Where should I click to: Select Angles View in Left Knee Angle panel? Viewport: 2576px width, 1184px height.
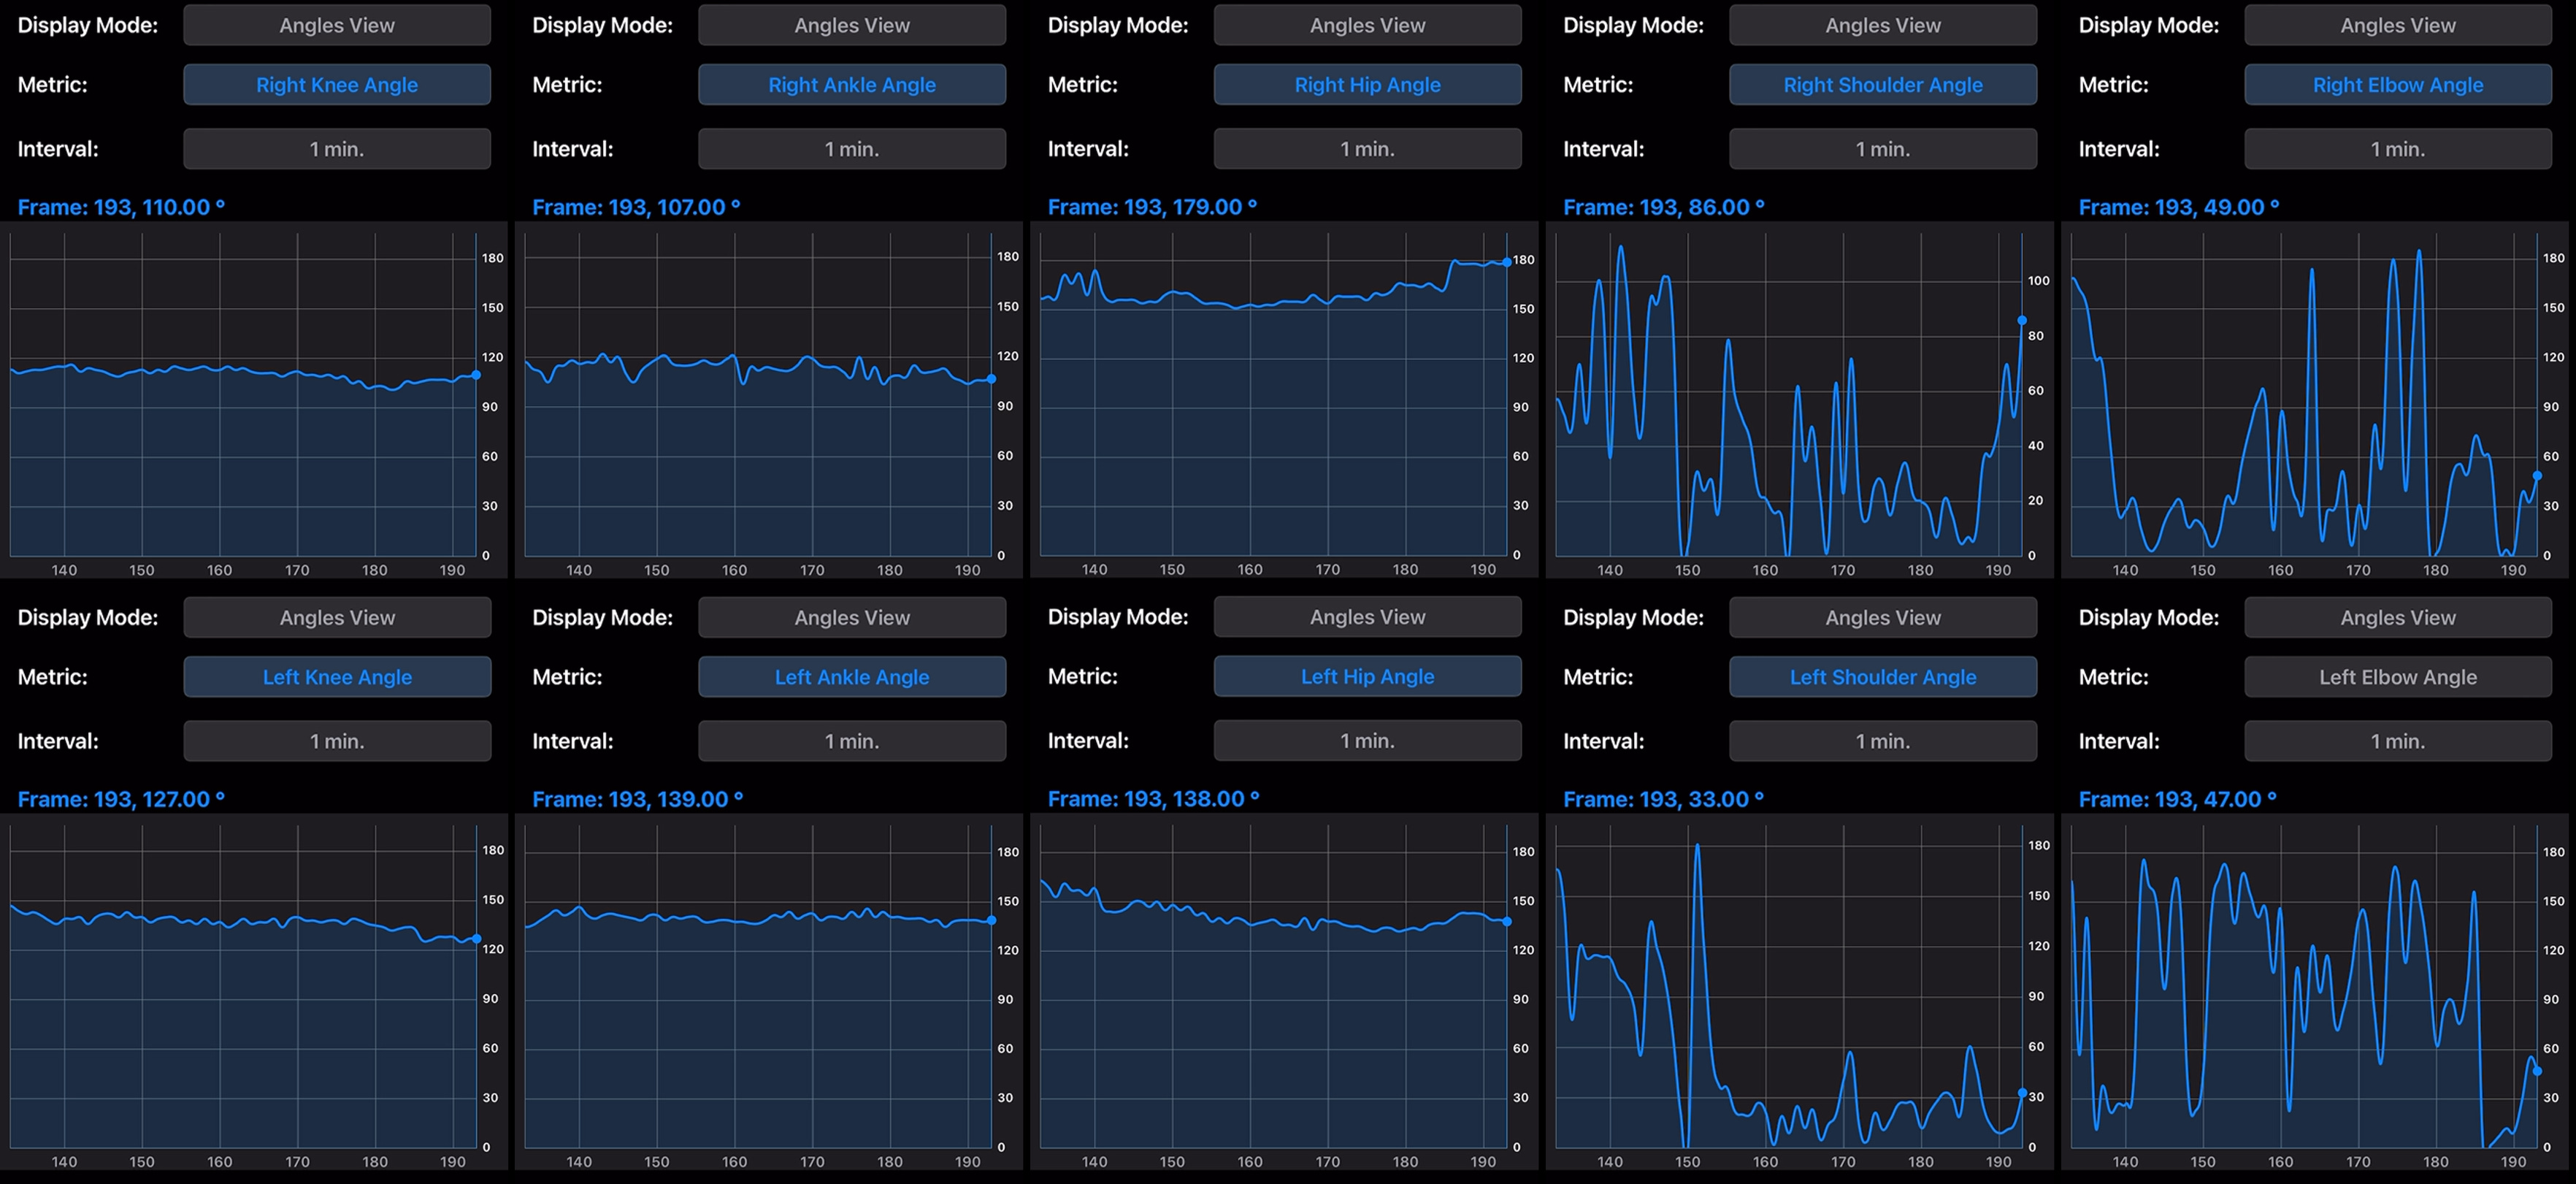coord(337,617)
